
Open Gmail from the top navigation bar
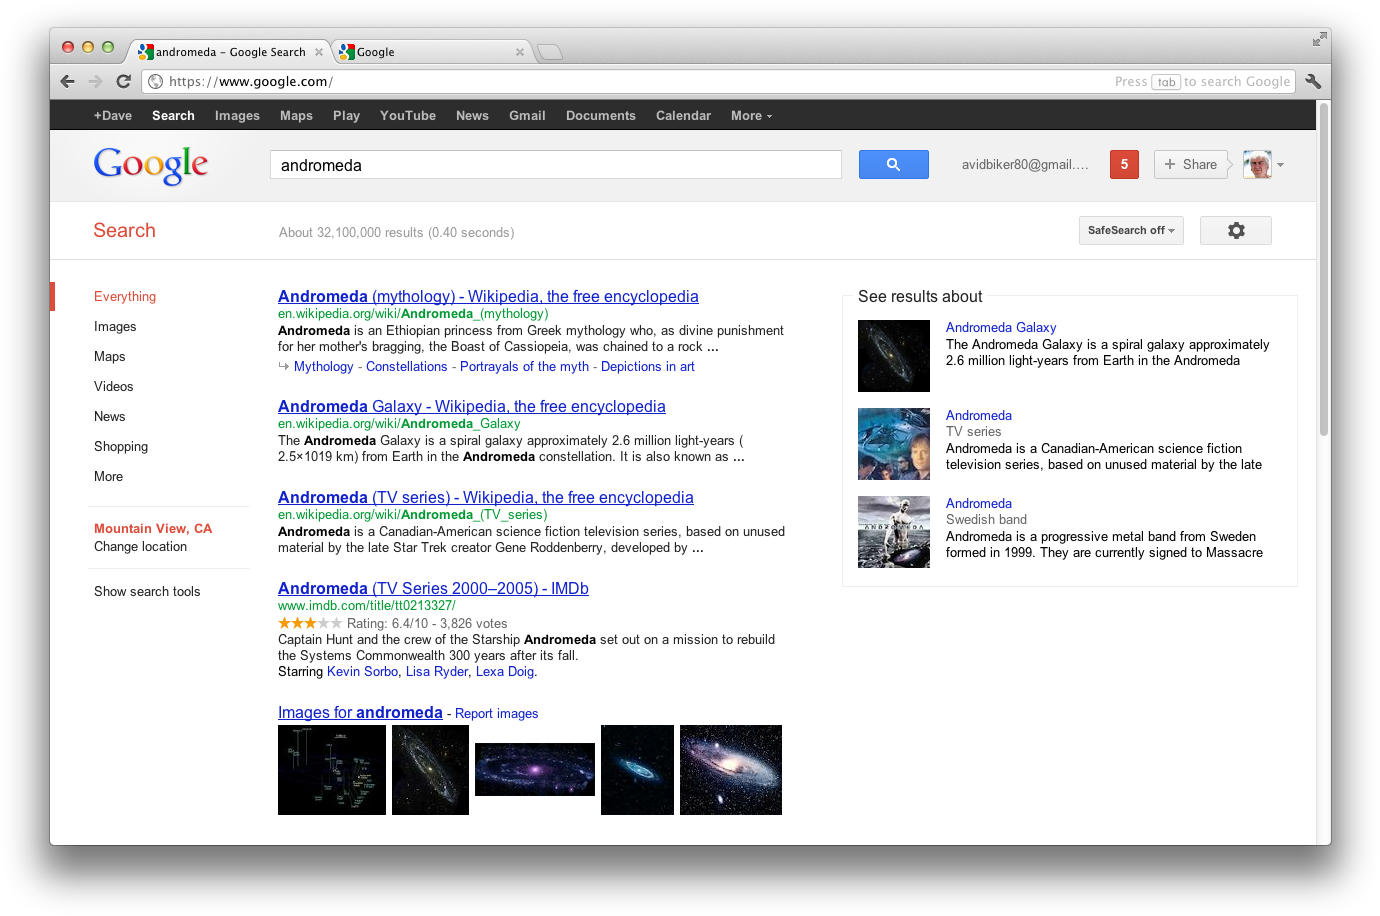[527, 116]
